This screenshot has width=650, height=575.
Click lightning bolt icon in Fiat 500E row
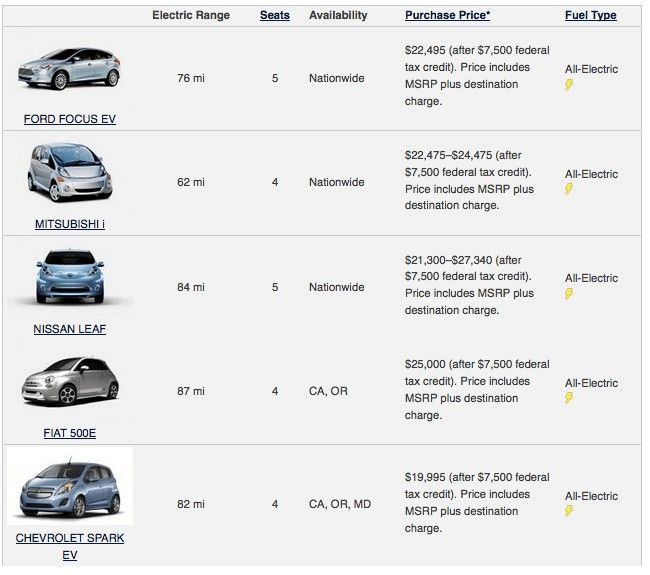pos(569,398)
